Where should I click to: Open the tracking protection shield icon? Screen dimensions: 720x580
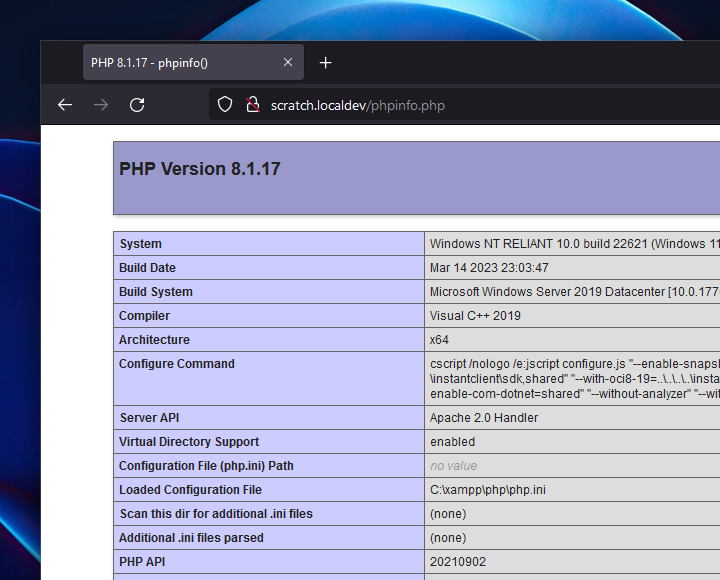pyautogui.click(x=225, y=105)
